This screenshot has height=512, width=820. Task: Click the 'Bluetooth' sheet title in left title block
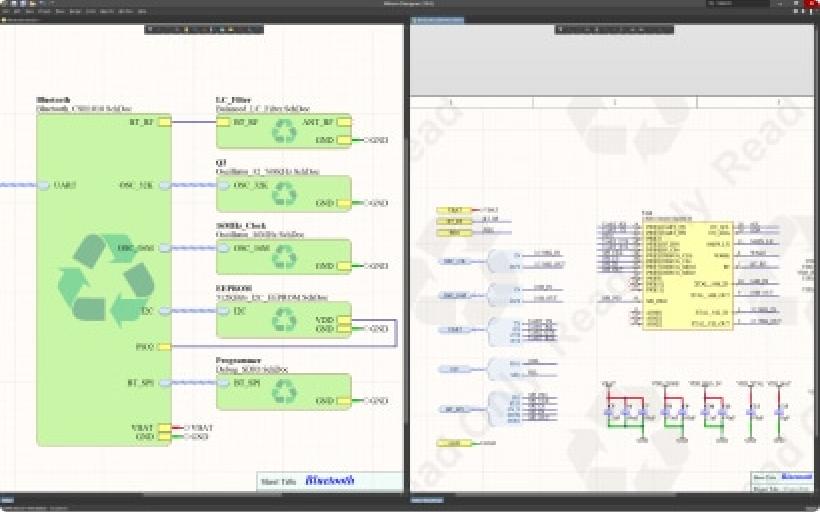point(329,480)
